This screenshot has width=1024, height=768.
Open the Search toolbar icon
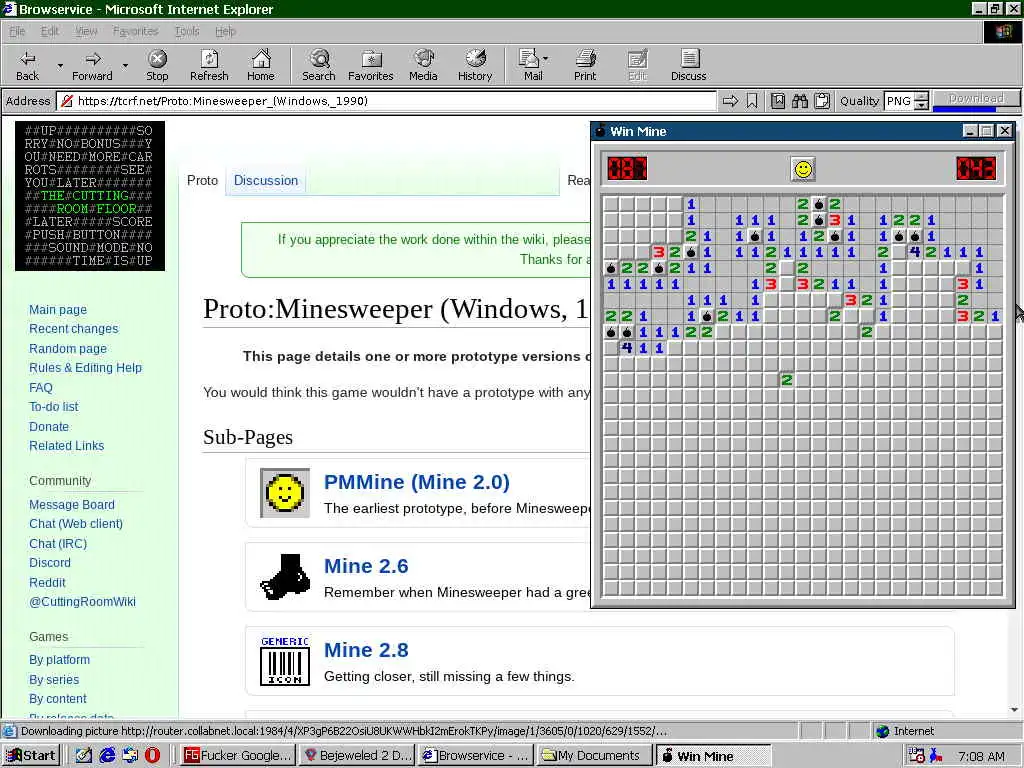pyautogui.click(x=319, y=59)
